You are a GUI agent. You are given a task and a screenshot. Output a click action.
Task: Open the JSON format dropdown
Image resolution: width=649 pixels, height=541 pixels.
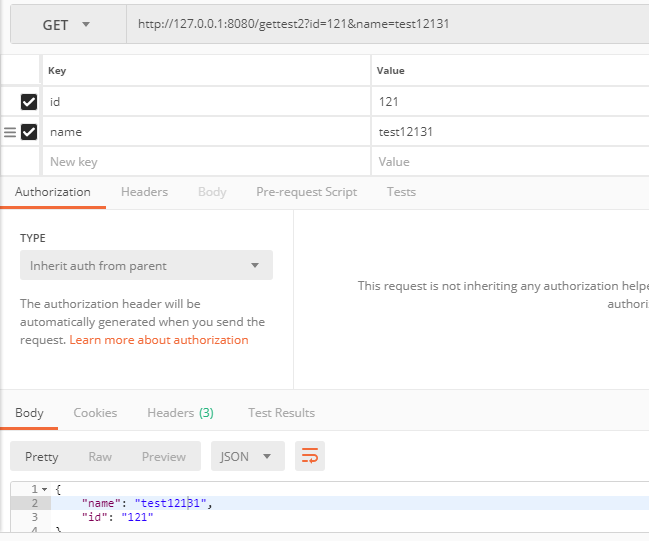[x=248, y=456]
